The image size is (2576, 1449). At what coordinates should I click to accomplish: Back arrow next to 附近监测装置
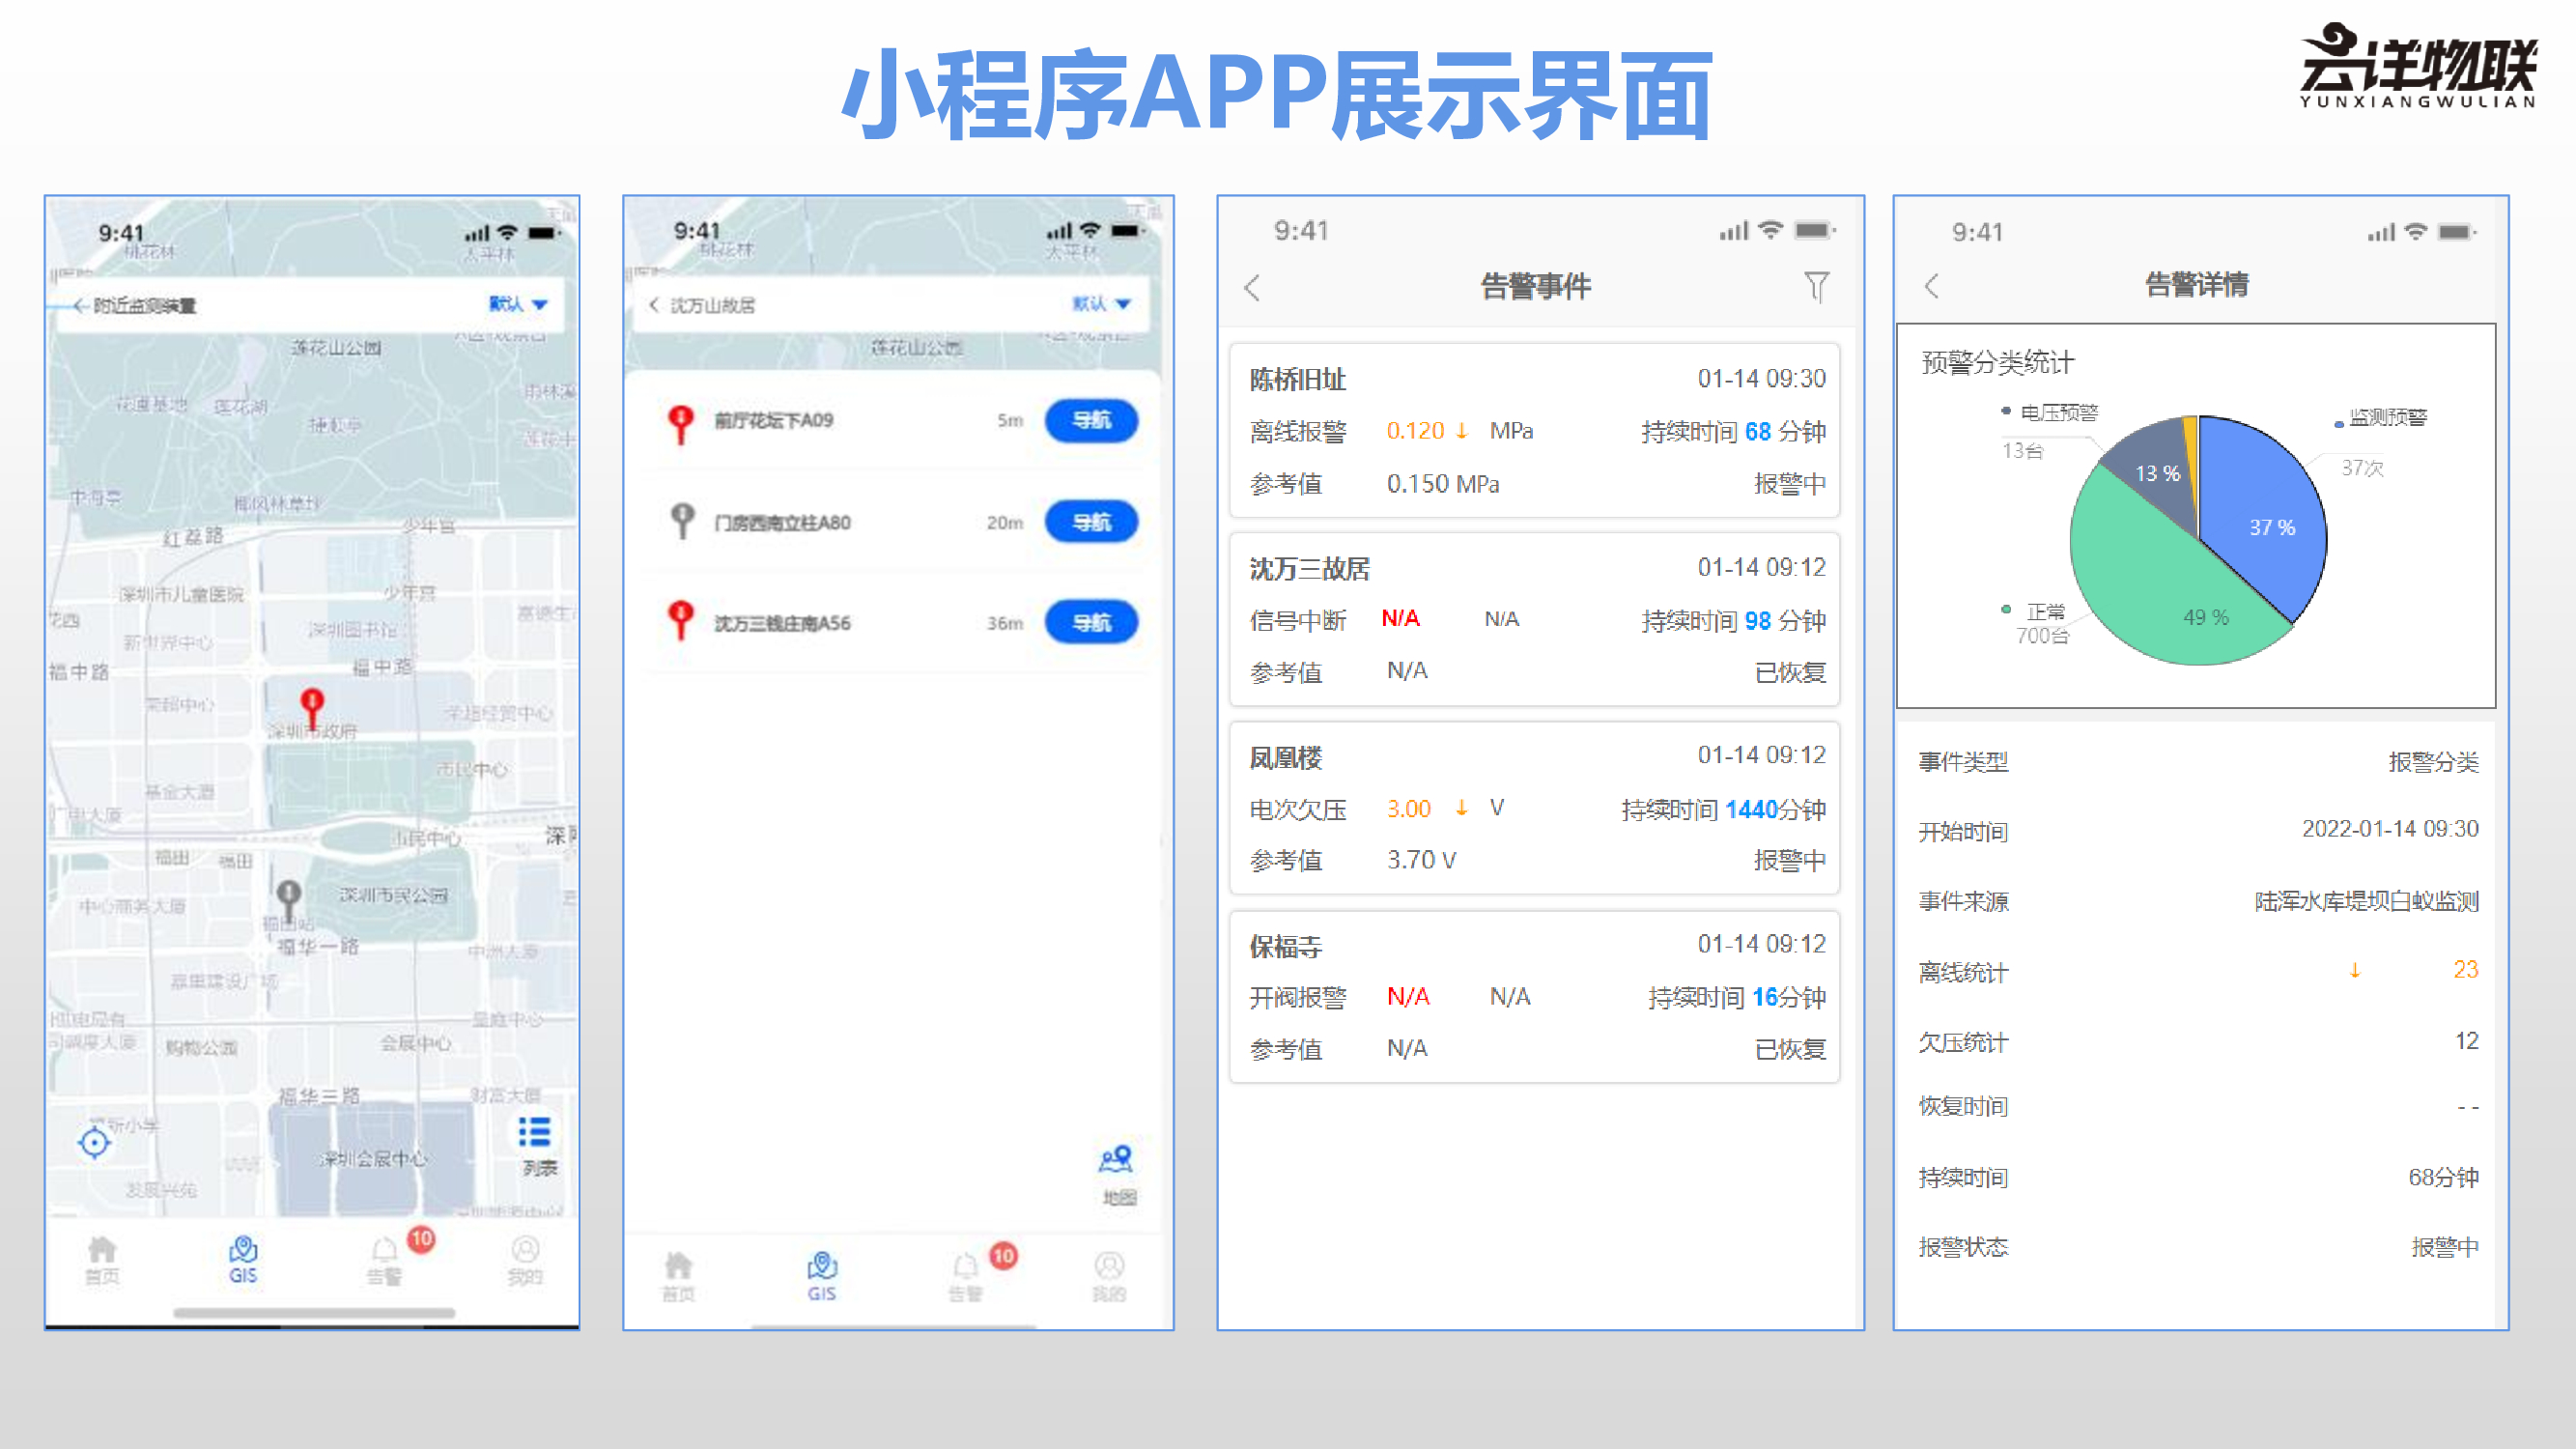(x=81, y=305)
